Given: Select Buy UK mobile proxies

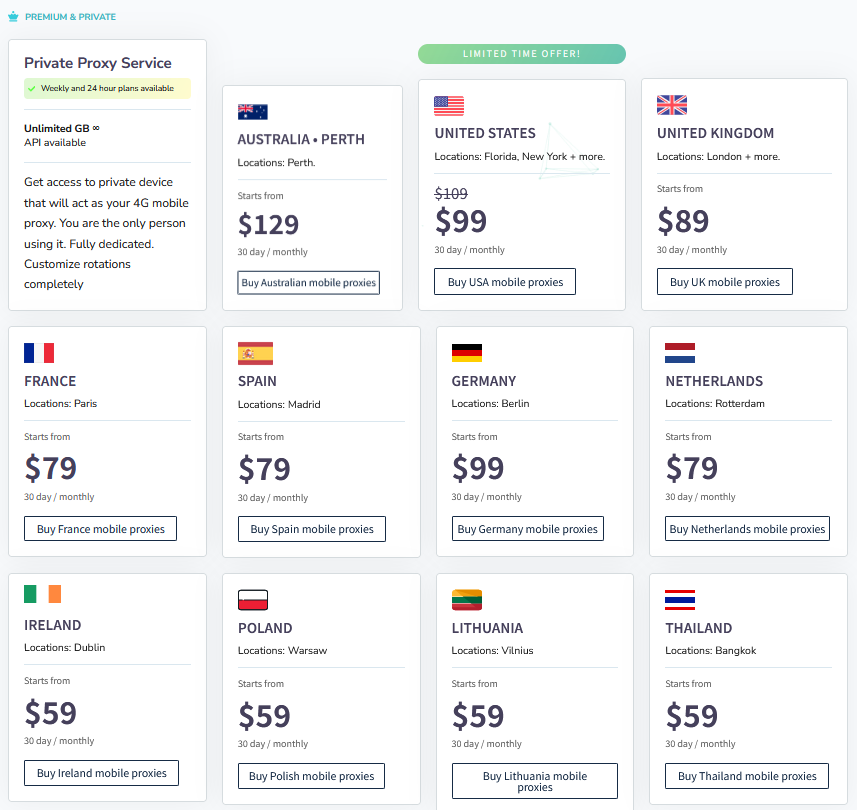Looking at the screenshot, I should coord(725,282).
